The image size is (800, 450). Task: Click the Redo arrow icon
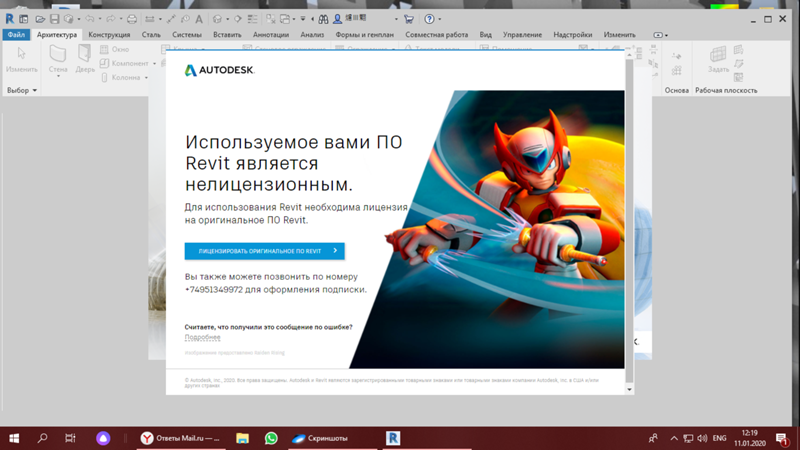click(x=111, y=19)
